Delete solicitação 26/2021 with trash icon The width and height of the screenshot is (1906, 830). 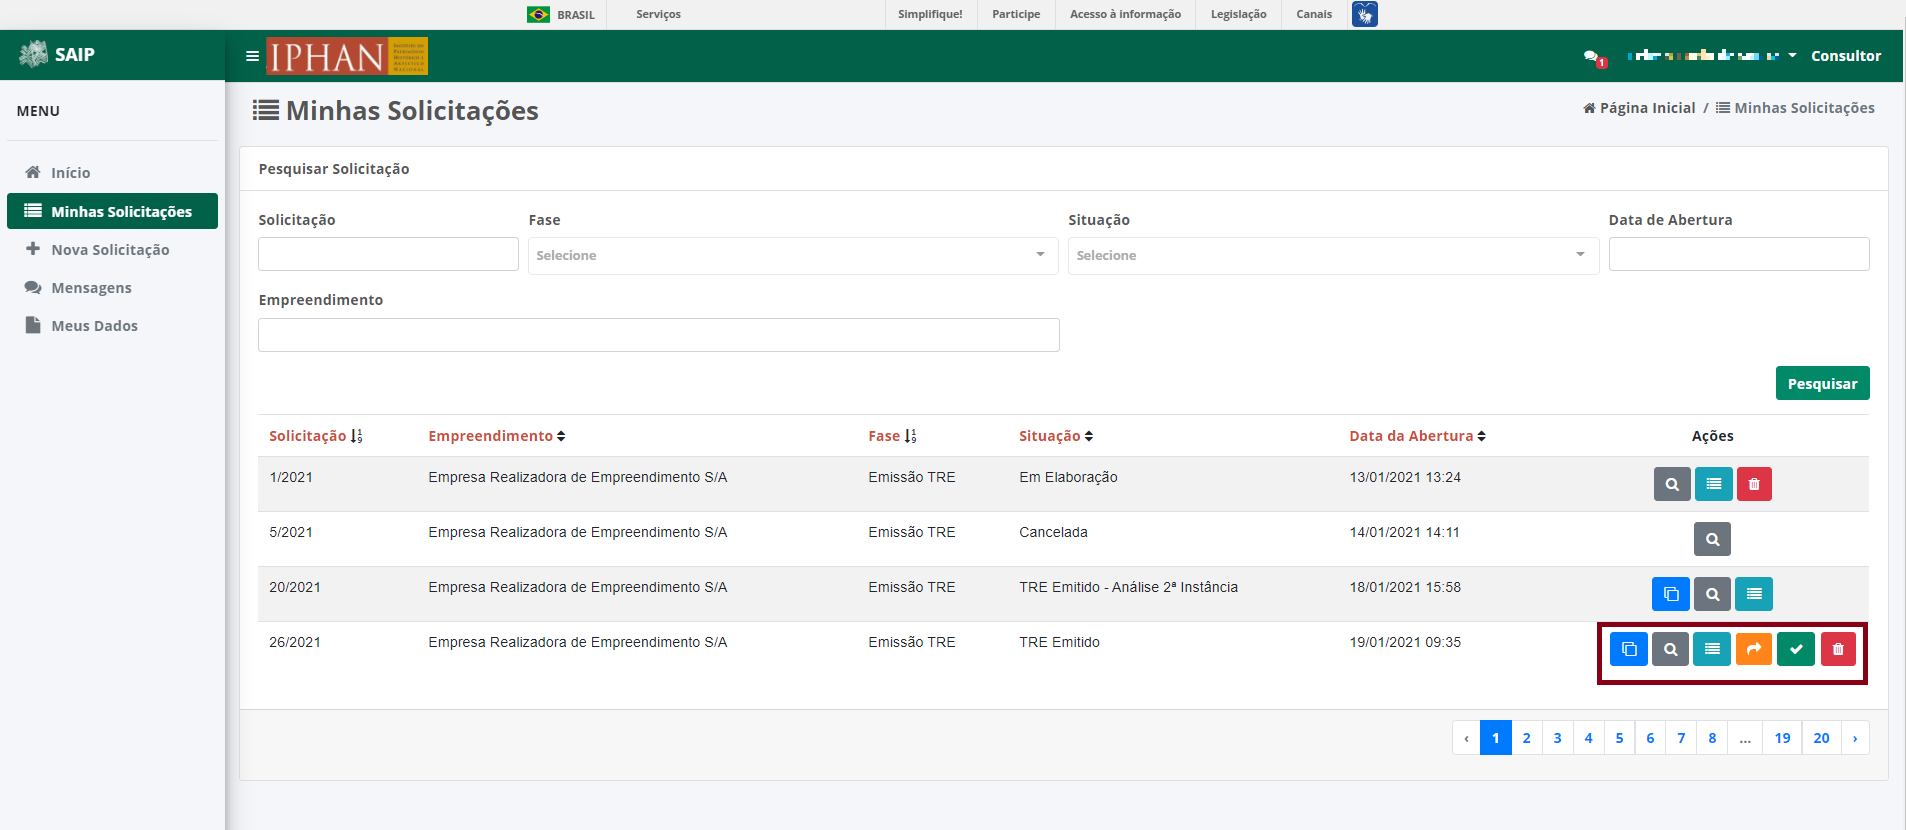(x=1838, y=649)
